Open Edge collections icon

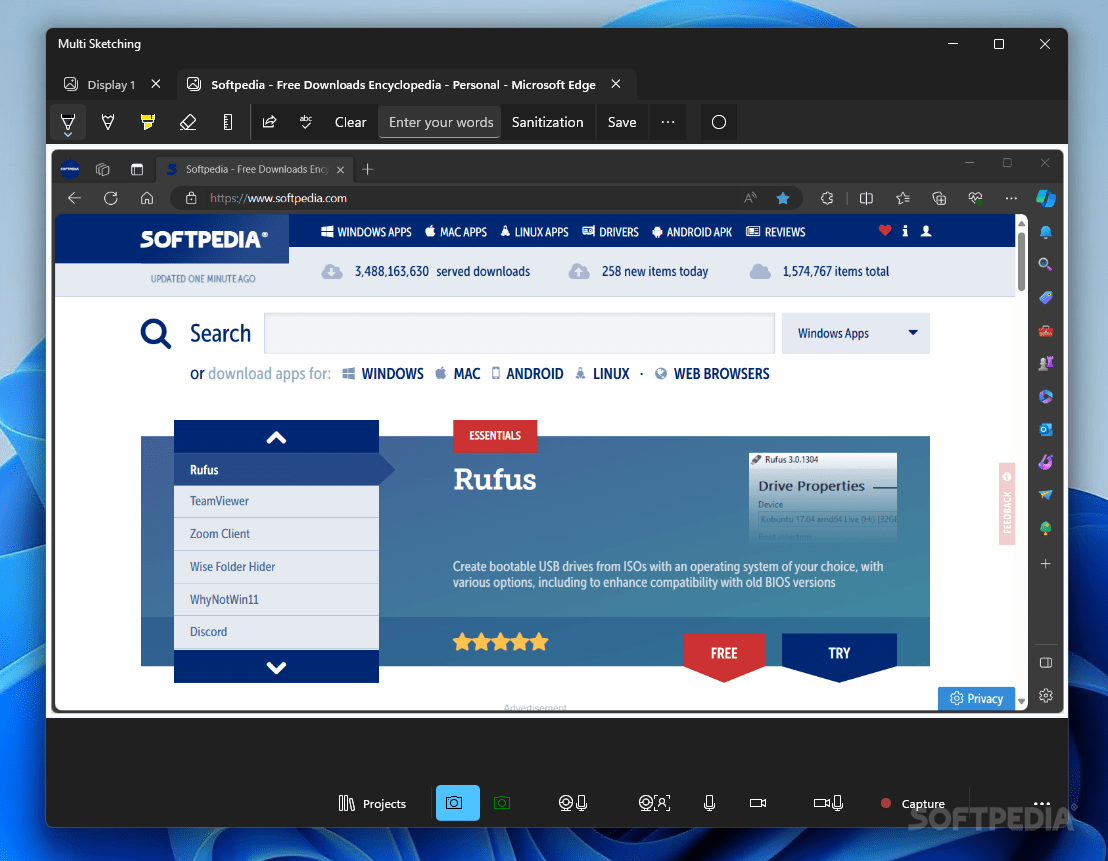939,199
